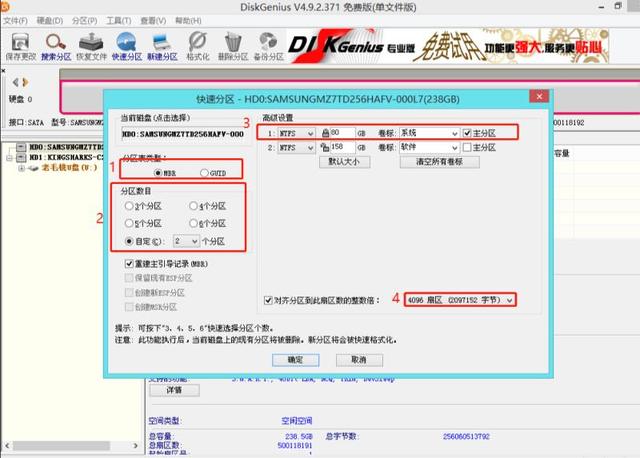Click the DiskGenius professional edition banner
640x458 pixels.
[x=448, y=46]
